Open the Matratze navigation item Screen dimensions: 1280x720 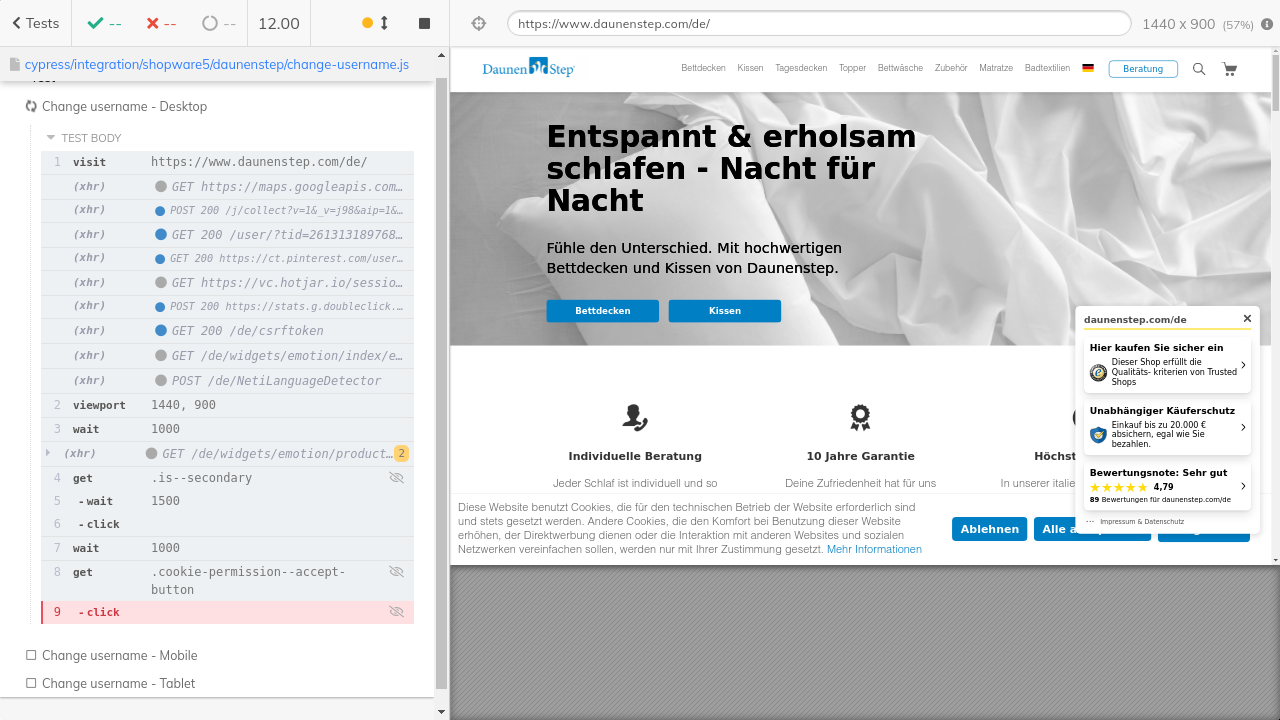(x=995, y=68)
